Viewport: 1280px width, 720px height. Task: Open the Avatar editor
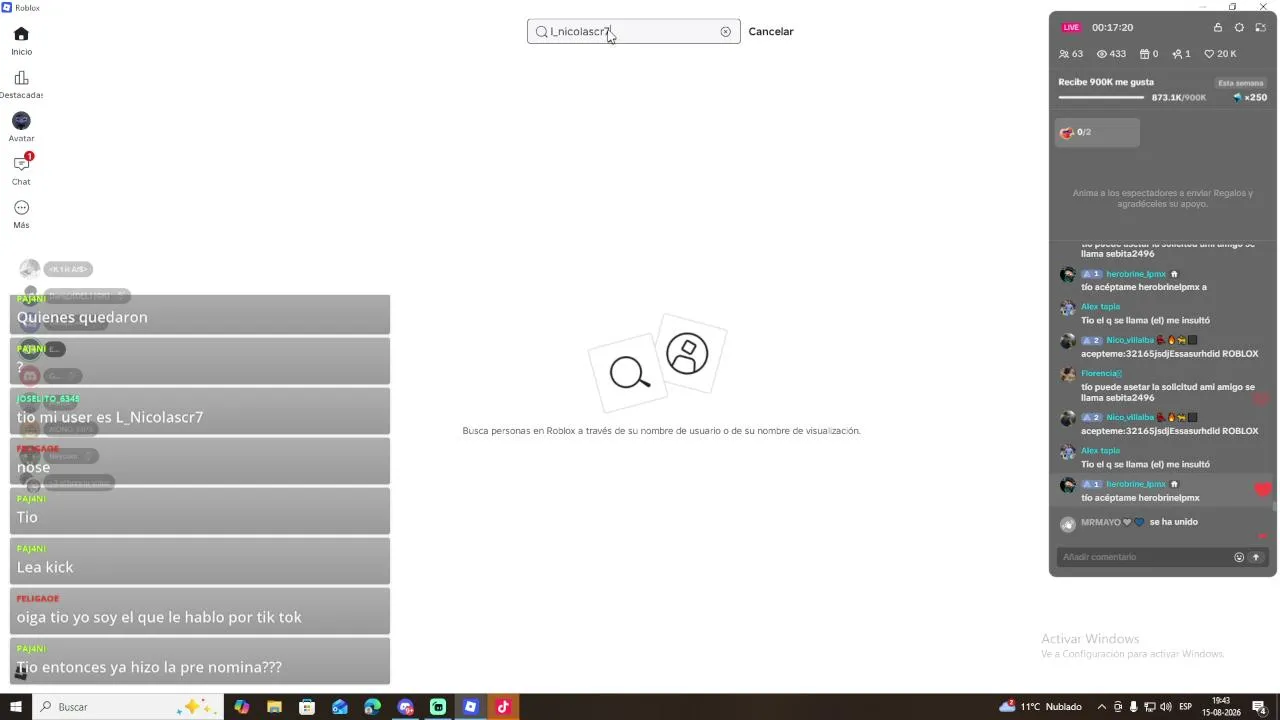click(21, 127)
